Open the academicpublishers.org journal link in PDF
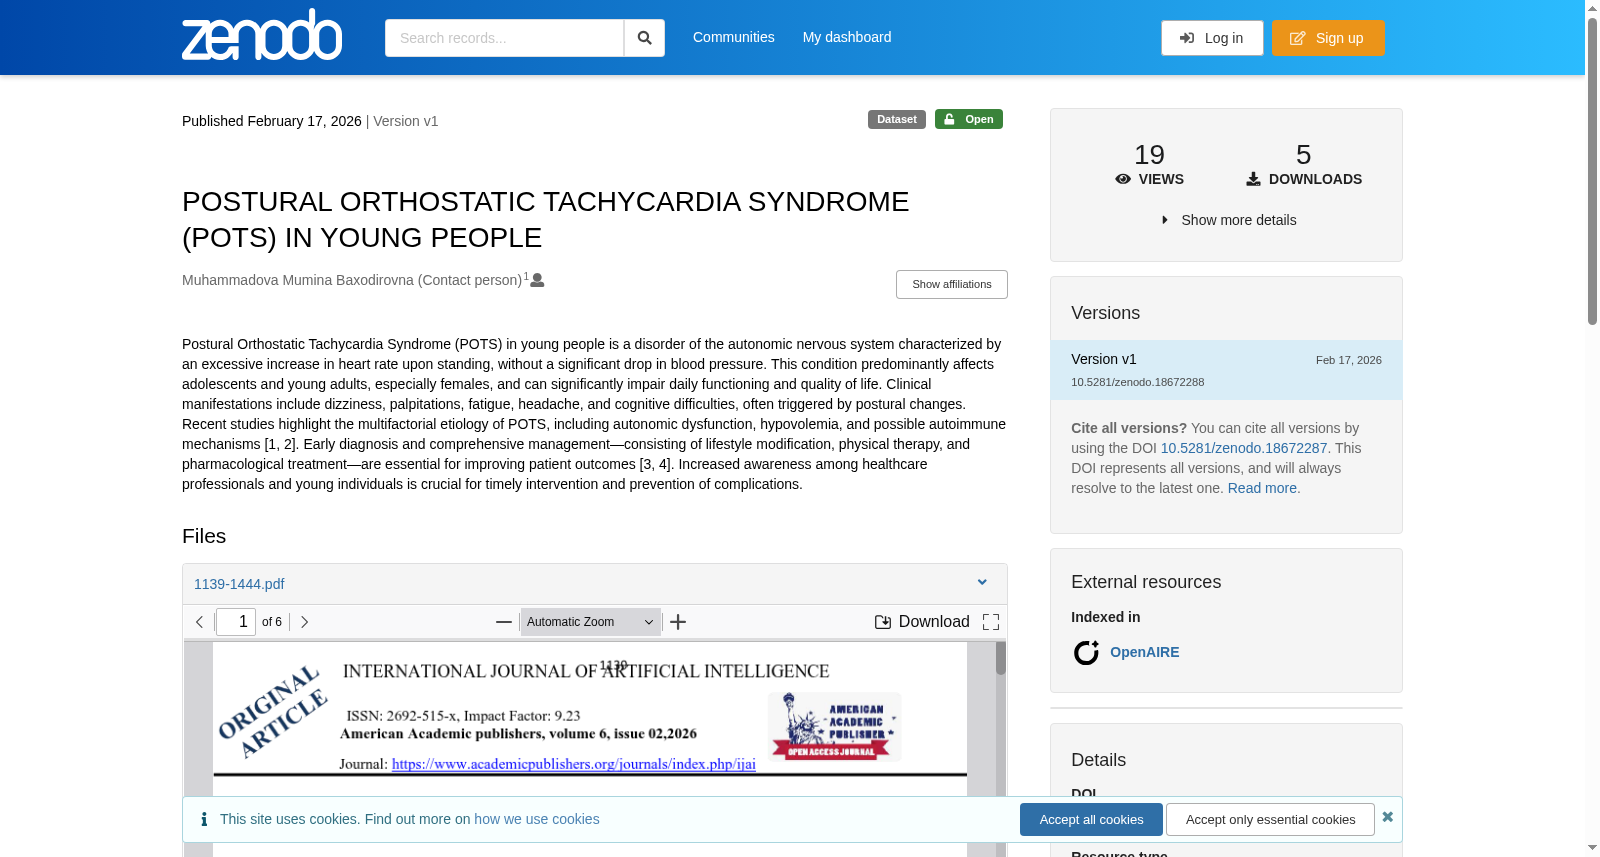This screenshot has width=1600, height=857. click(574, 764)
